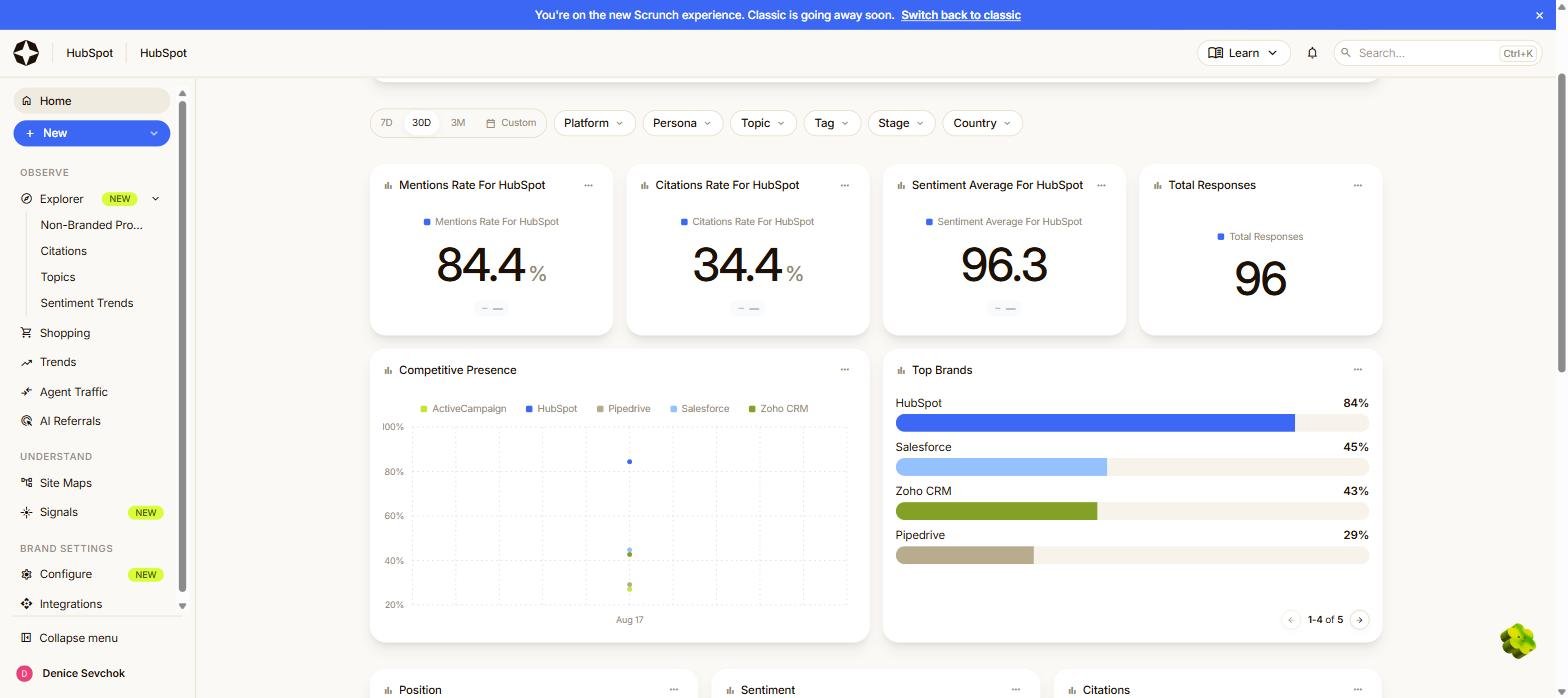1568x698 pixels.
Task: Click the Salesforce 45% progress bar
Action: pos(1132,467)
